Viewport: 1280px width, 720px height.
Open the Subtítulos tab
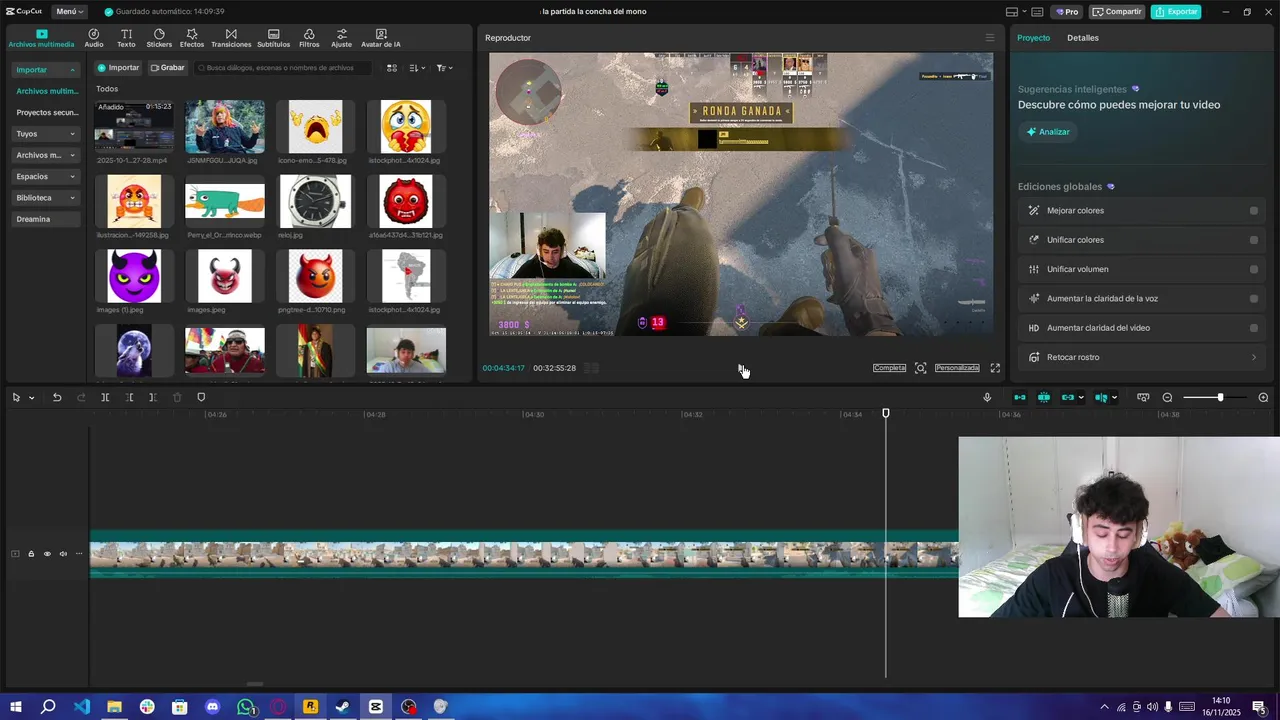[x=273, y=38]
